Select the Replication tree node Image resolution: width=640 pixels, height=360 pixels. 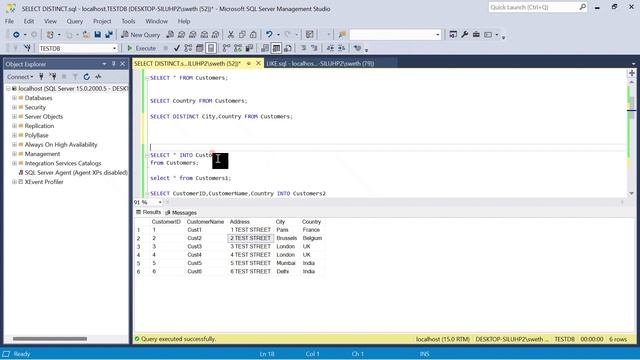tap(39, 126)
